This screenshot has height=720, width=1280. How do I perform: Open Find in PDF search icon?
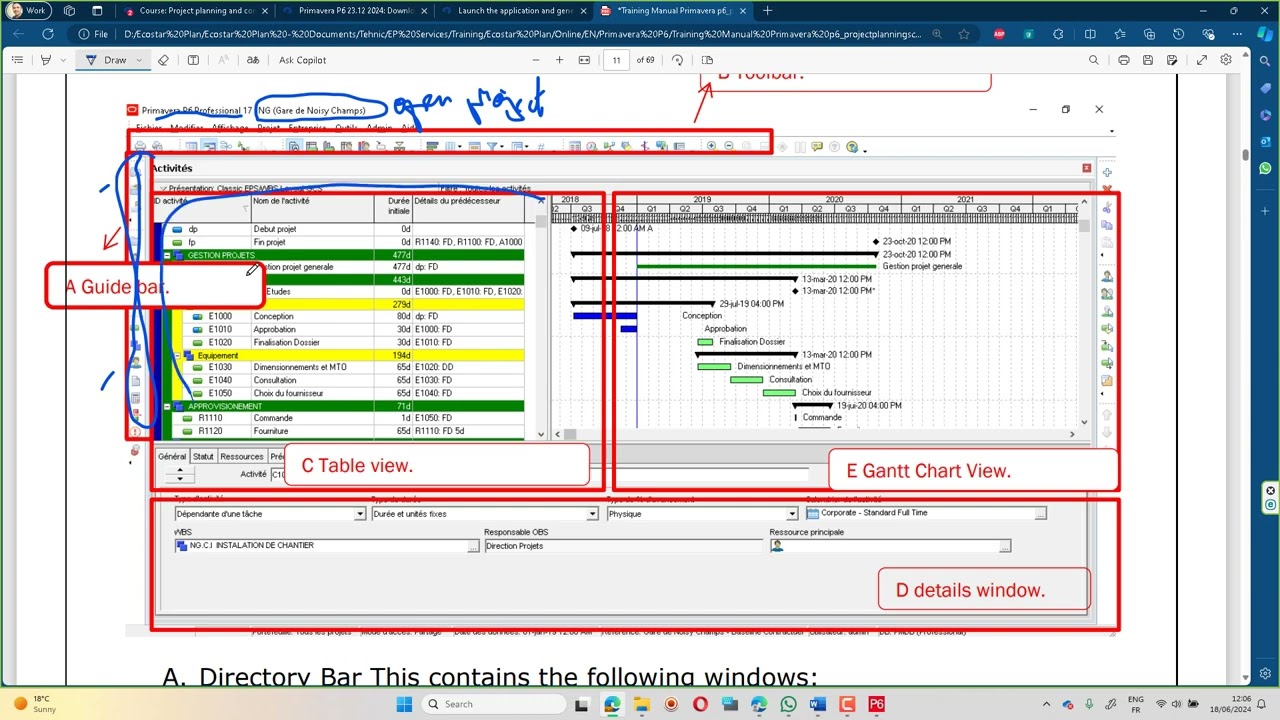[1094, 60]
